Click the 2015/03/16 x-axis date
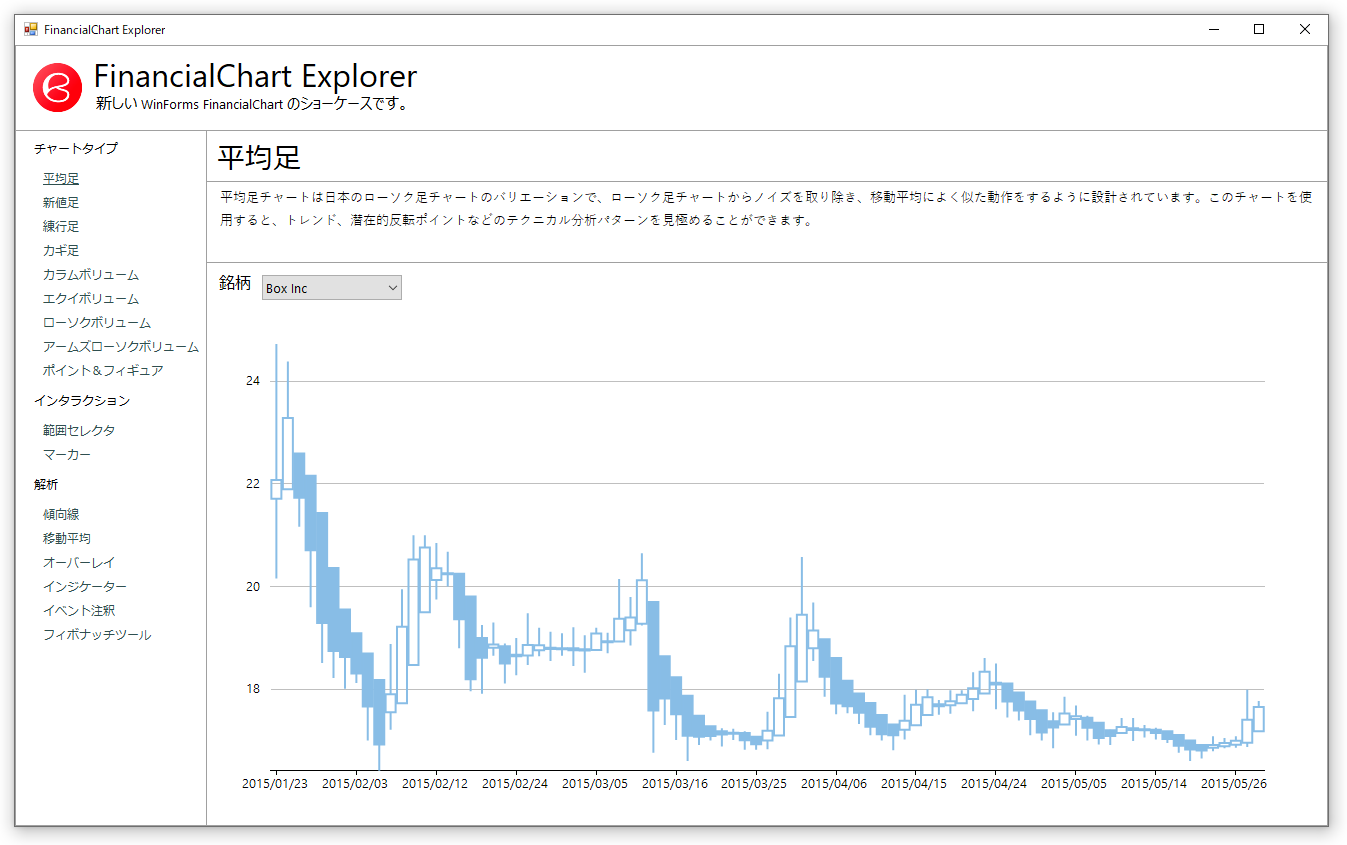 pyautogui.click(x=675, y=784)
